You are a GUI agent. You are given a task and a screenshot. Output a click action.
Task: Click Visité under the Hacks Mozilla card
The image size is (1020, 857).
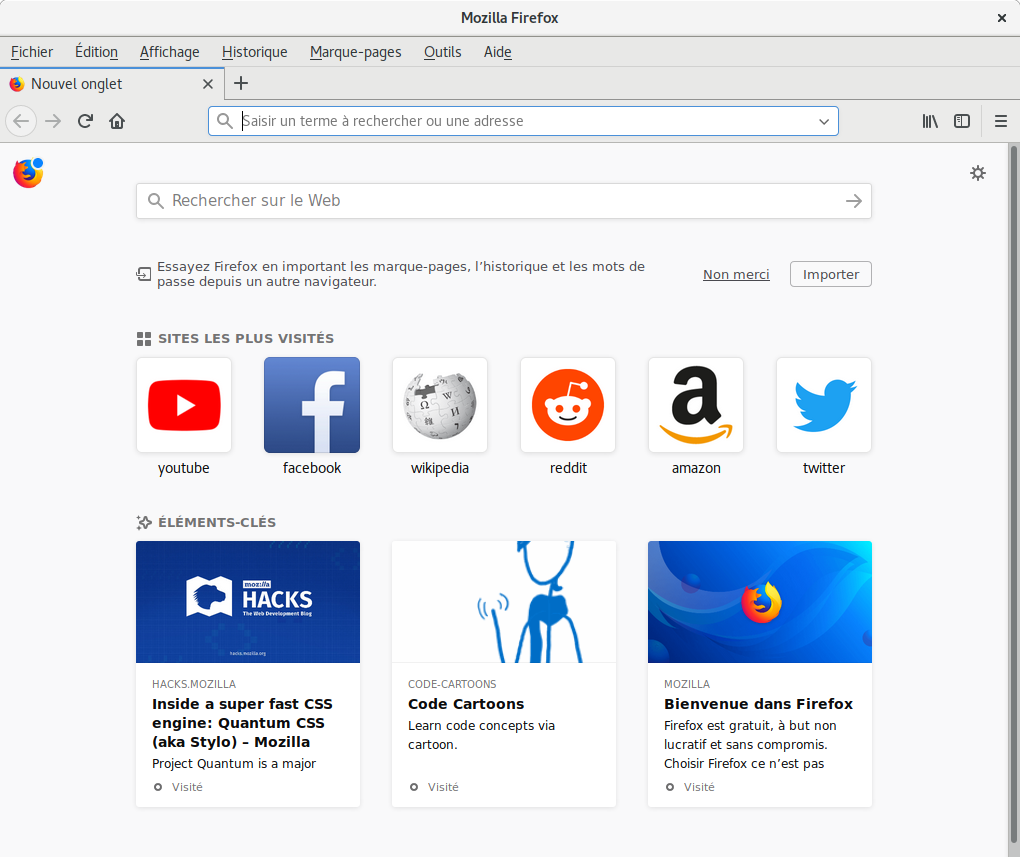tap(187, 787)
